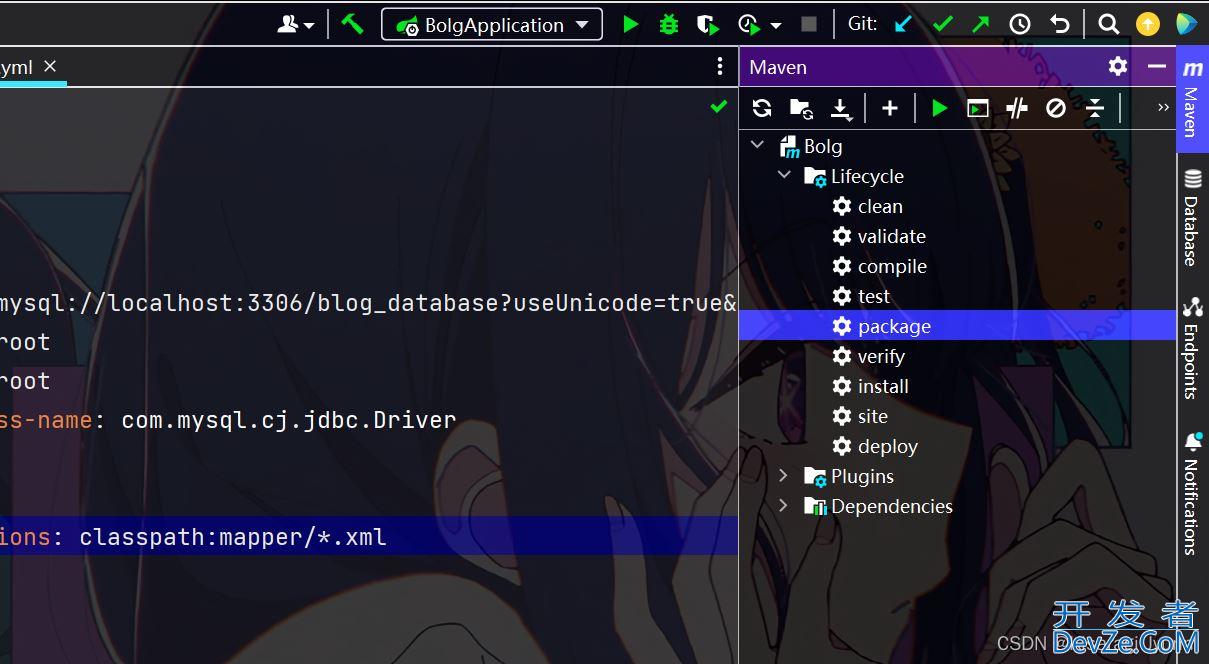The height and width of the screenshot is (664, 1209).
Task: Open the profiler options dropdown arrow
Action: (776, 25)
